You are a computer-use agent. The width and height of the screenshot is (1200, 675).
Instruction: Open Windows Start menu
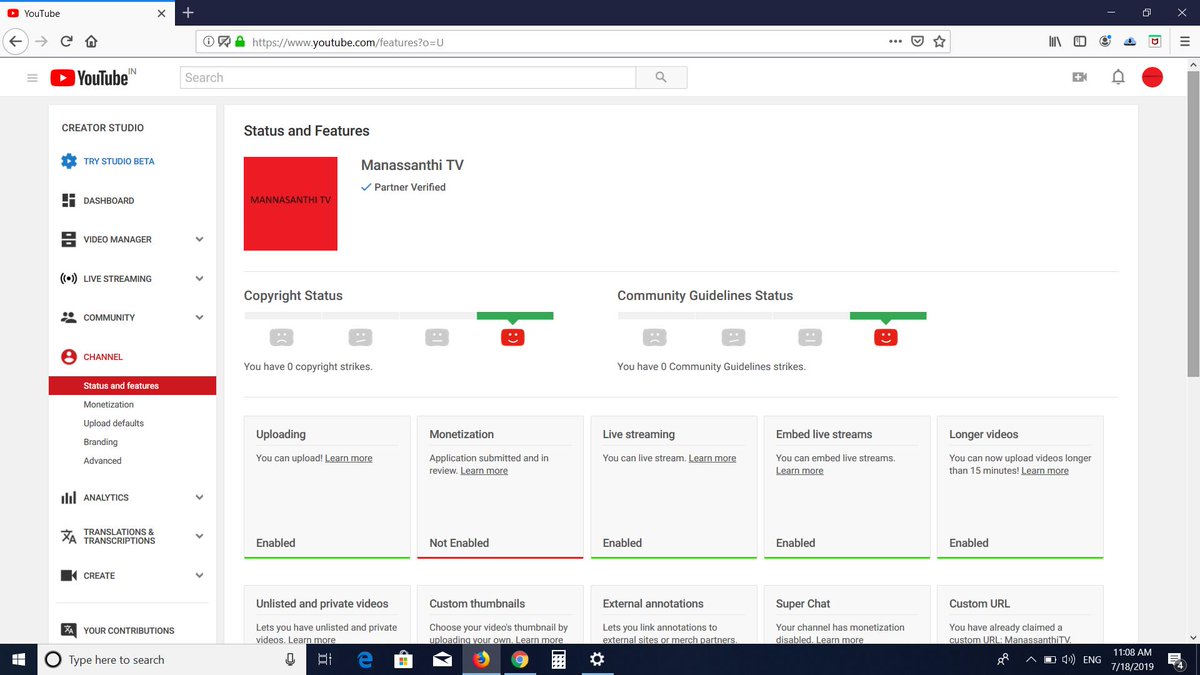[18, 660]
